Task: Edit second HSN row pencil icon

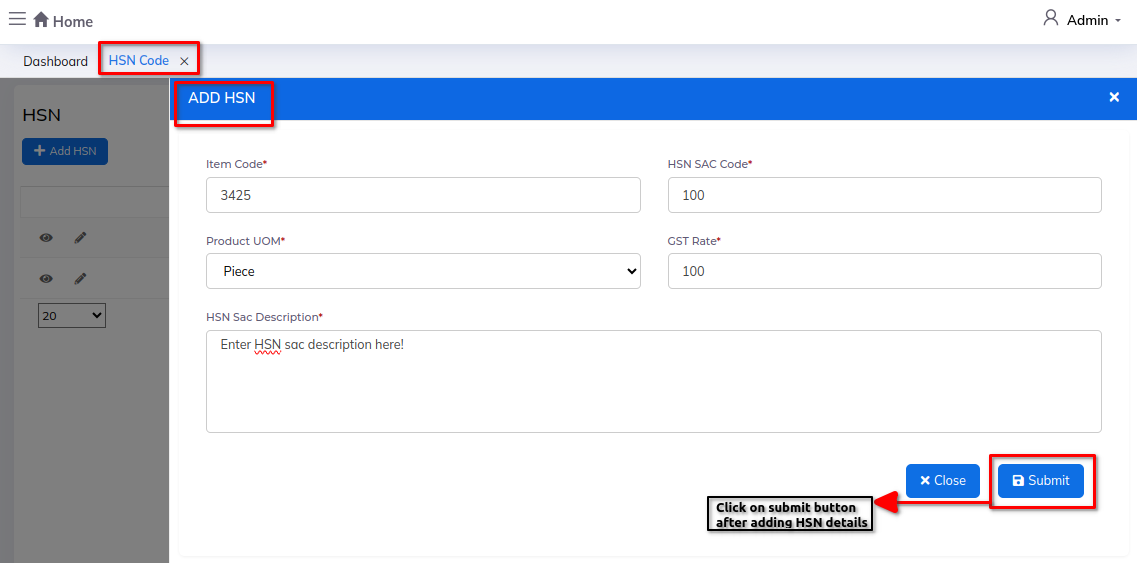Action: 80,278
